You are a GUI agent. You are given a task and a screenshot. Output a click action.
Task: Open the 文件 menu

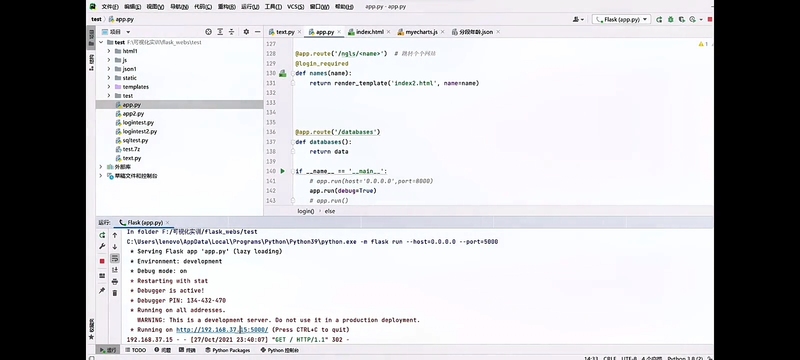pos(110,7)
